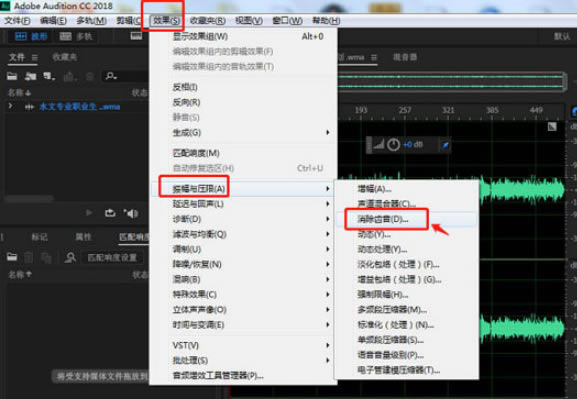The width and height of the screenshot is (577, 399).
Task: Expand the 延迟与回声(L) submenu
Action: tap(243, 204)
